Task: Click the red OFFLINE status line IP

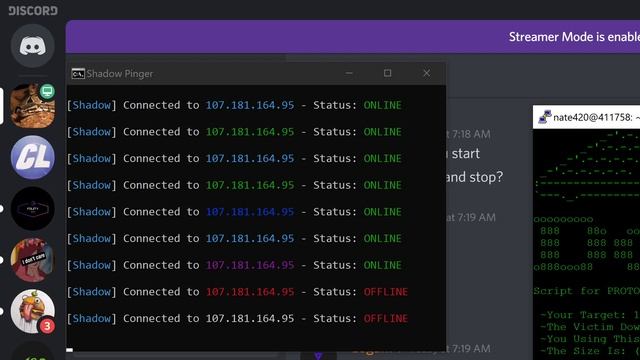Action: pyautogui.click(x=250, y=292)
